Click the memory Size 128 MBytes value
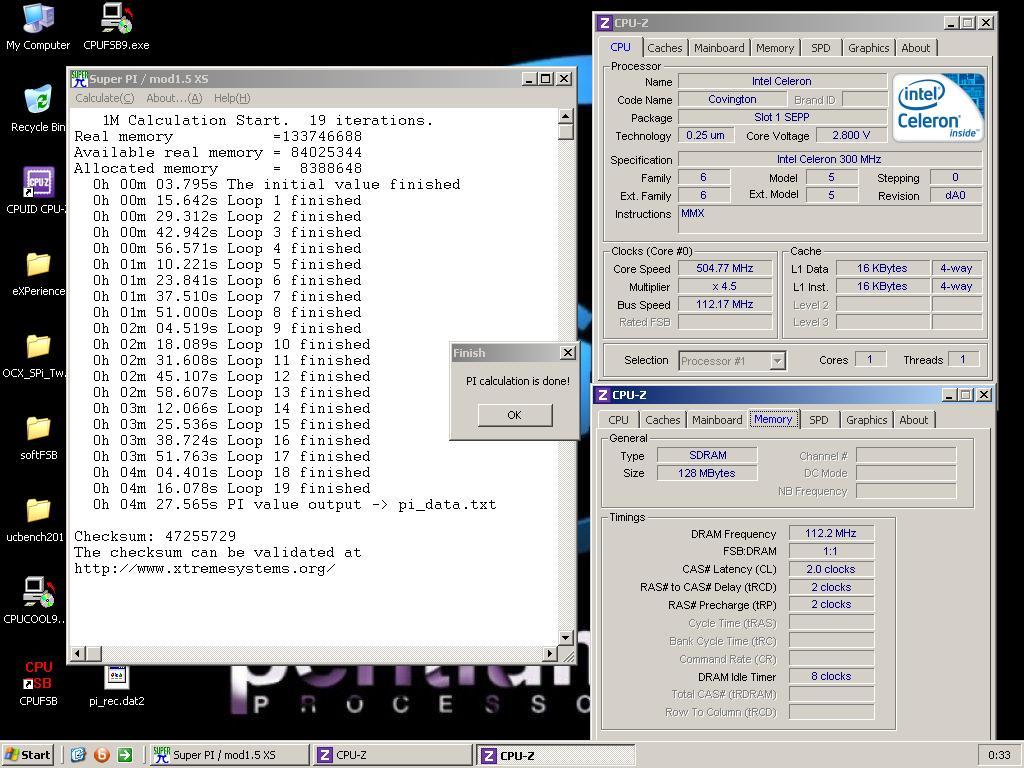Screen dimensions: 1024x768 pos(707,473)
